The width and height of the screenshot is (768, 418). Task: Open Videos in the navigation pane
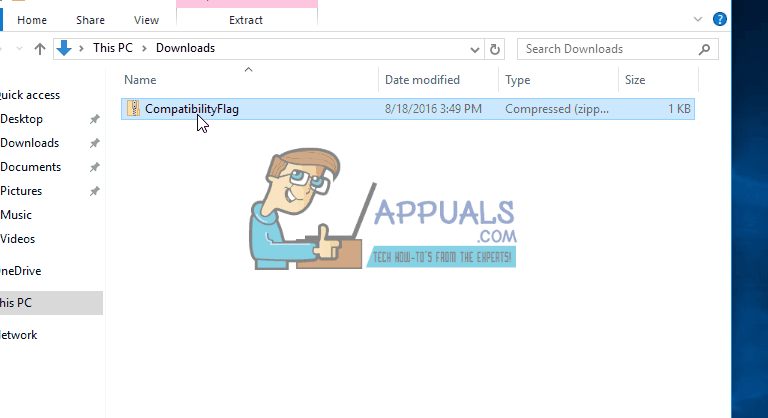point(18,239)
